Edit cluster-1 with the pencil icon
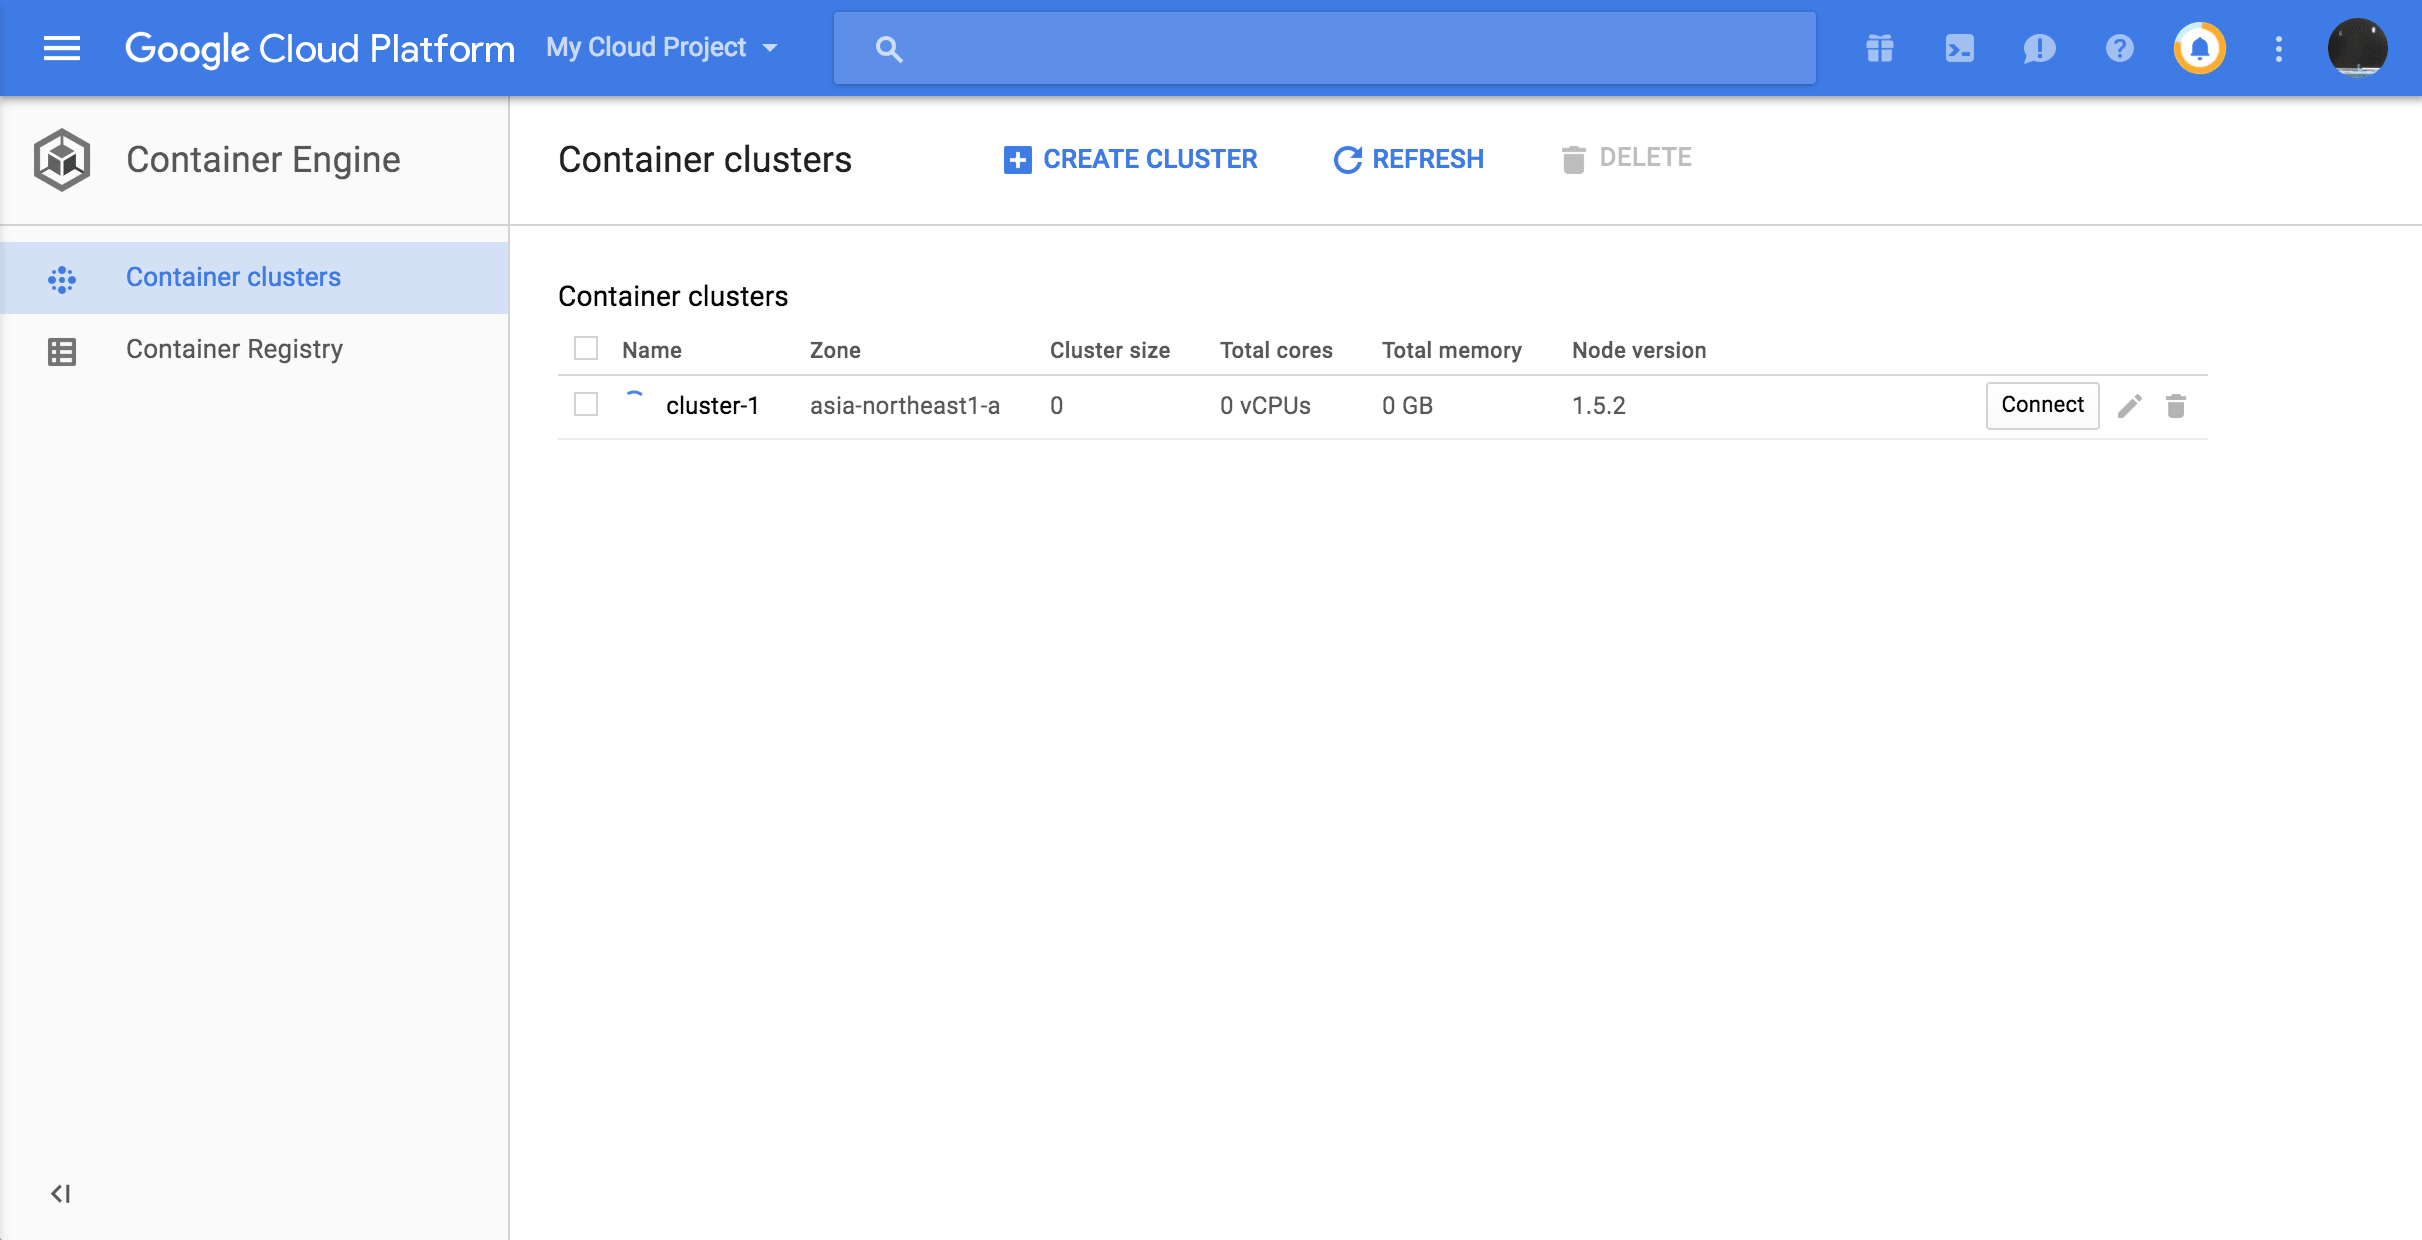The width and height of the screenshot is (2422, 1240). tap(2130, 406)
